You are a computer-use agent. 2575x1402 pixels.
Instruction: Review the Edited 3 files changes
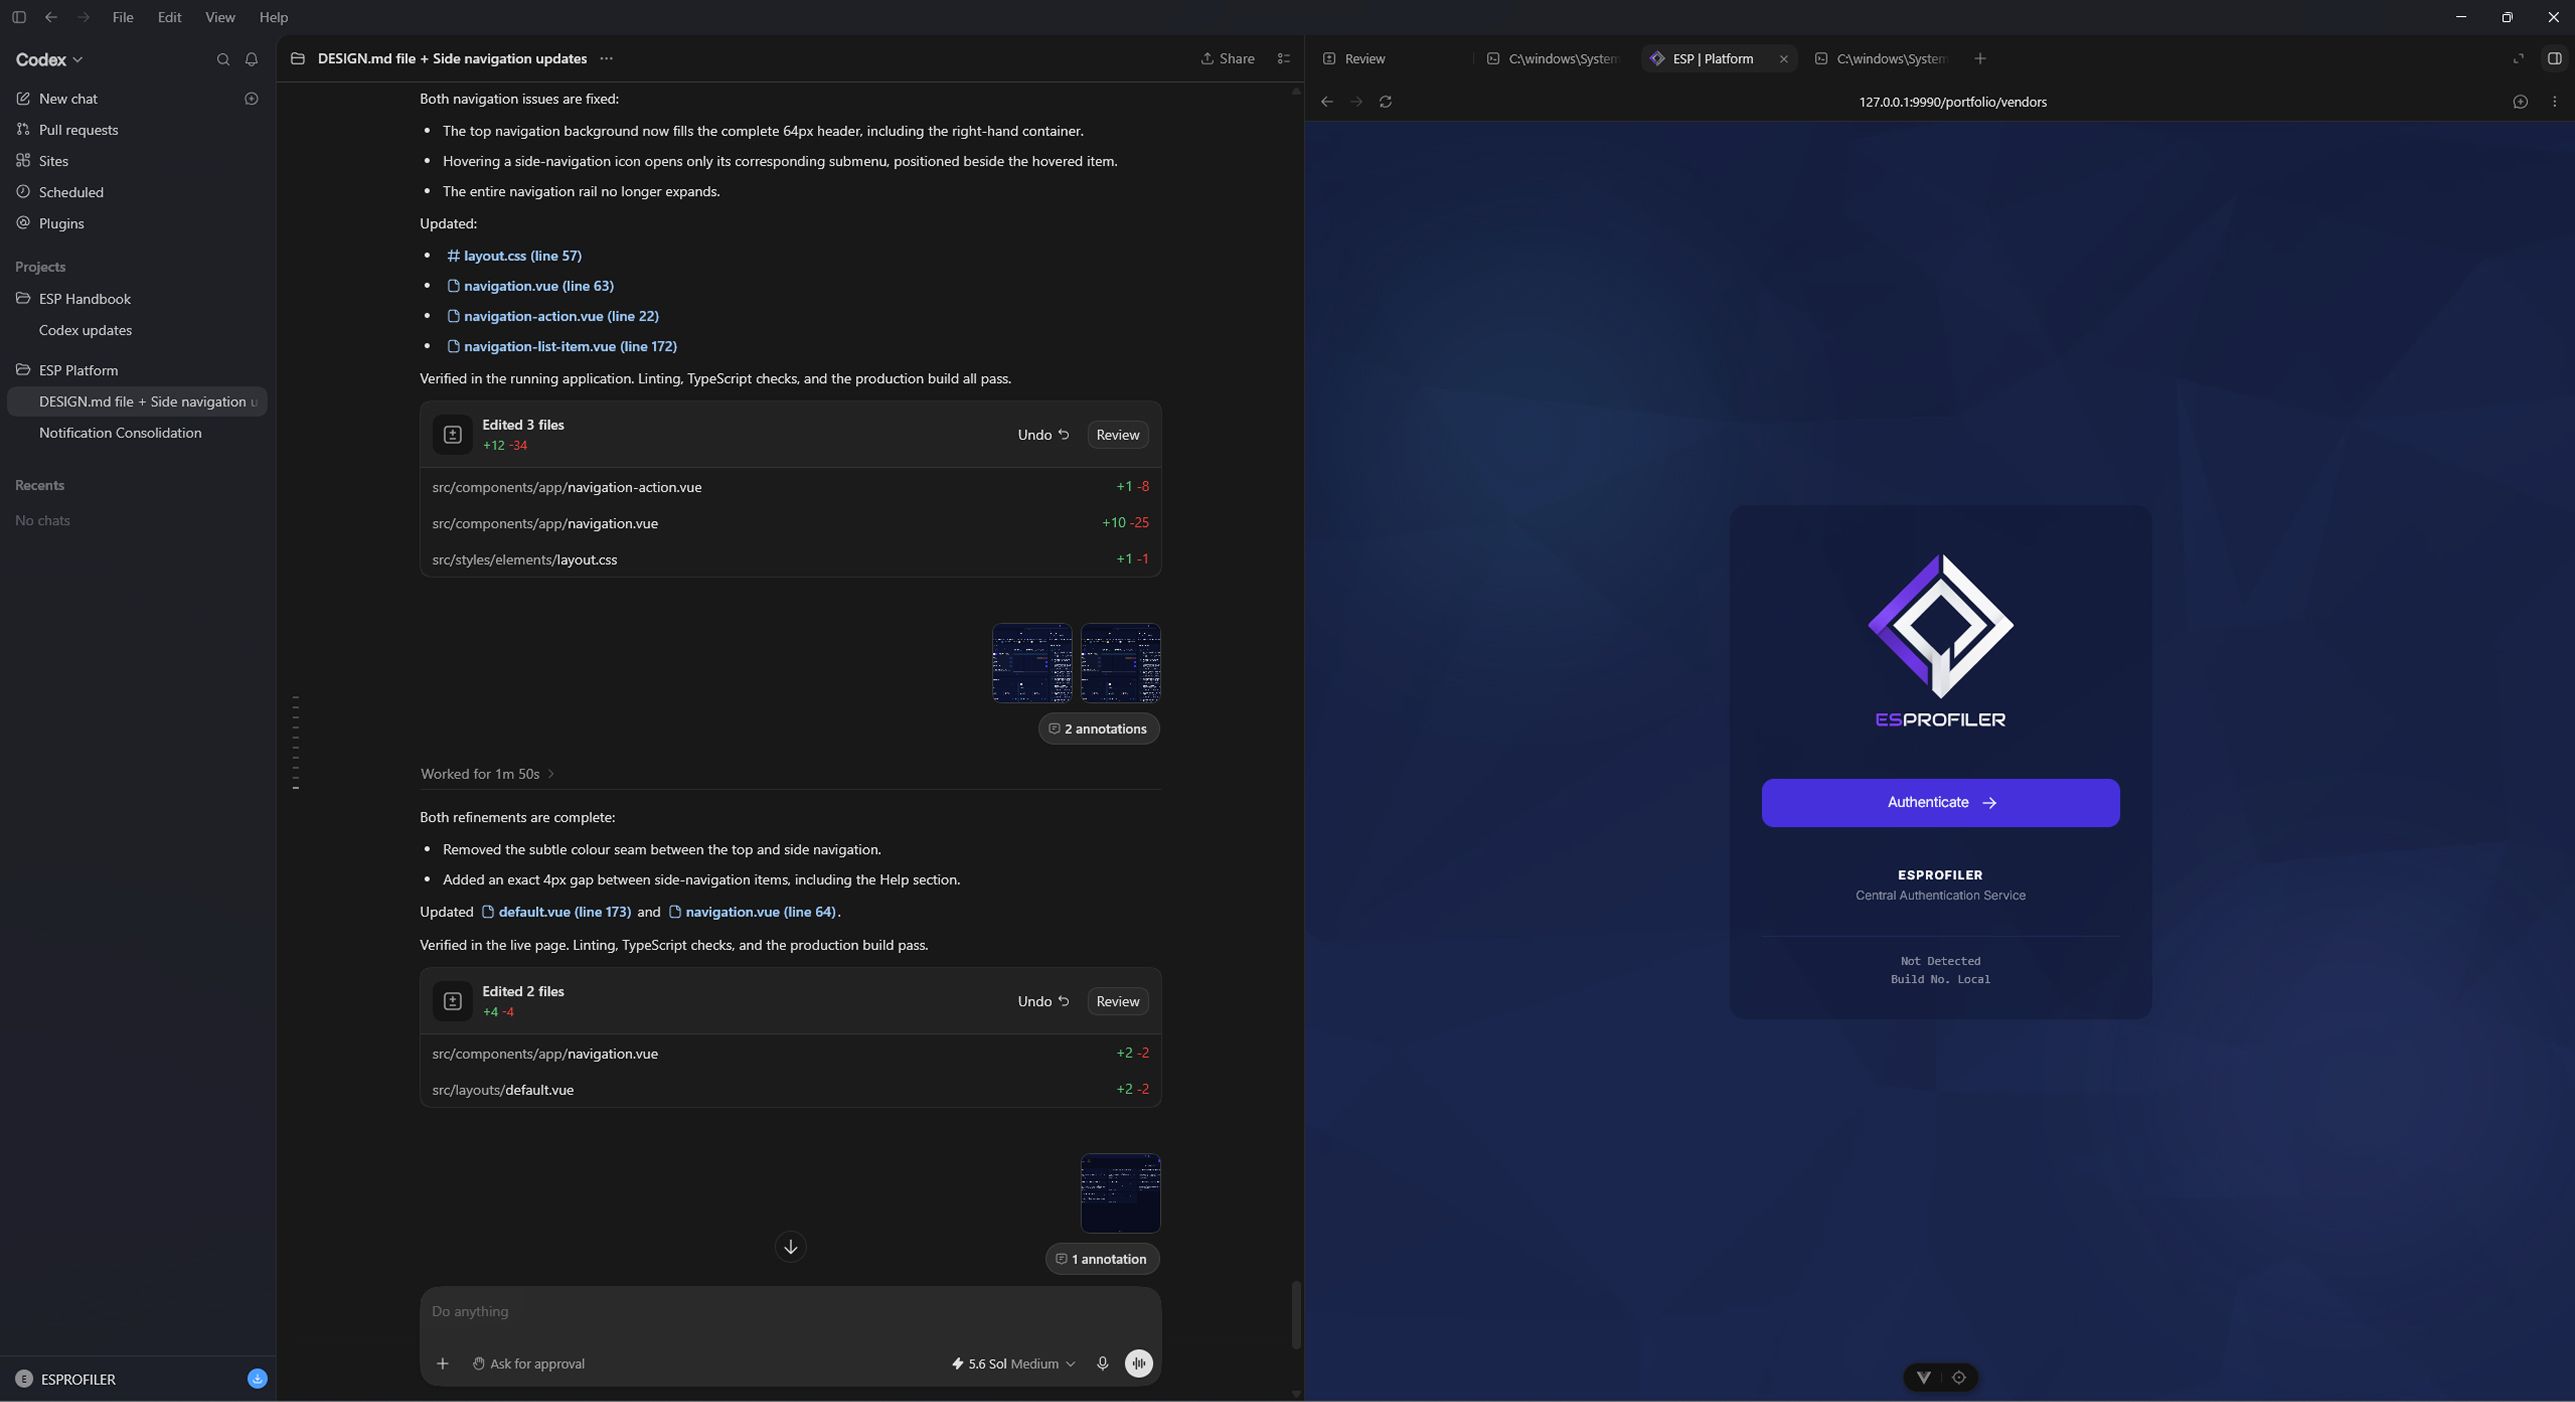point(1117,435)
